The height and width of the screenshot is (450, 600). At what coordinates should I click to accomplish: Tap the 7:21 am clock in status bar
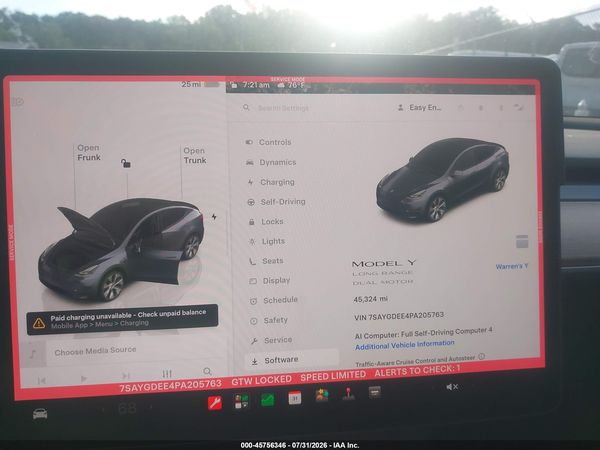256,85
